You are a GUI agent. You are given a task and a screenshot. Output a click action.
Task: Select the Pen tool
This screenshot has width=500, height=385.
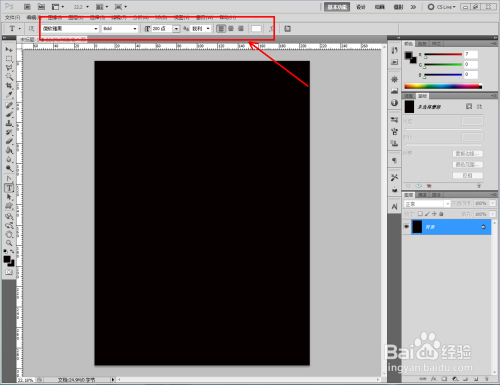click(x=9, y=179)
